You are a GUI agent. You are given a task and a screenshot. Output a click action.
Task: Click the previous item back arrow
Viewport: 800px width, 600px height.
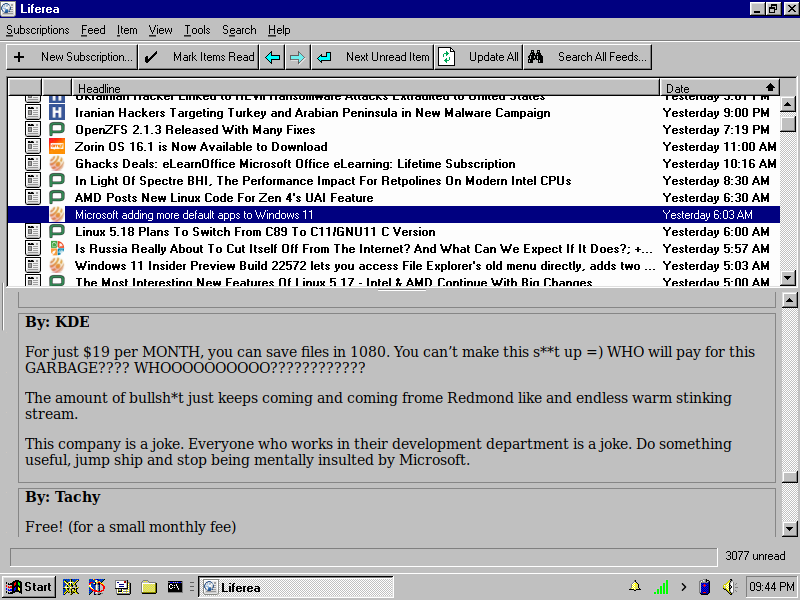[272, 57]
